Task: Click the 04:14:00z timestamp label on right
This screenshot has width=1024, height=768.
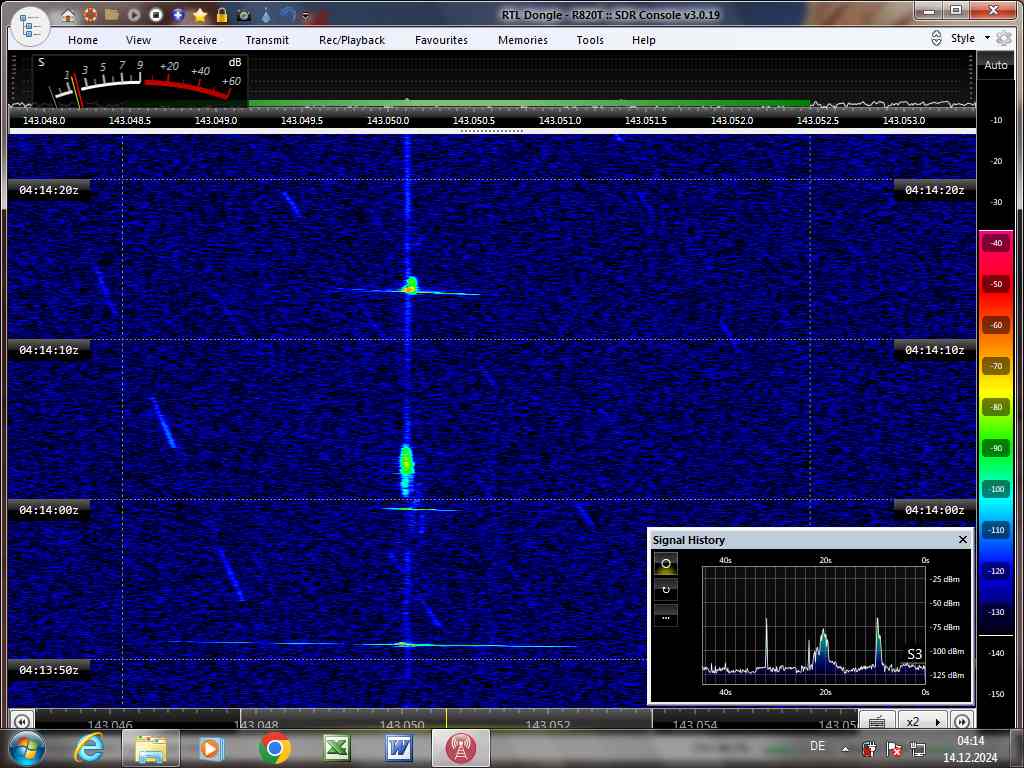Action: tap(935, 510)
